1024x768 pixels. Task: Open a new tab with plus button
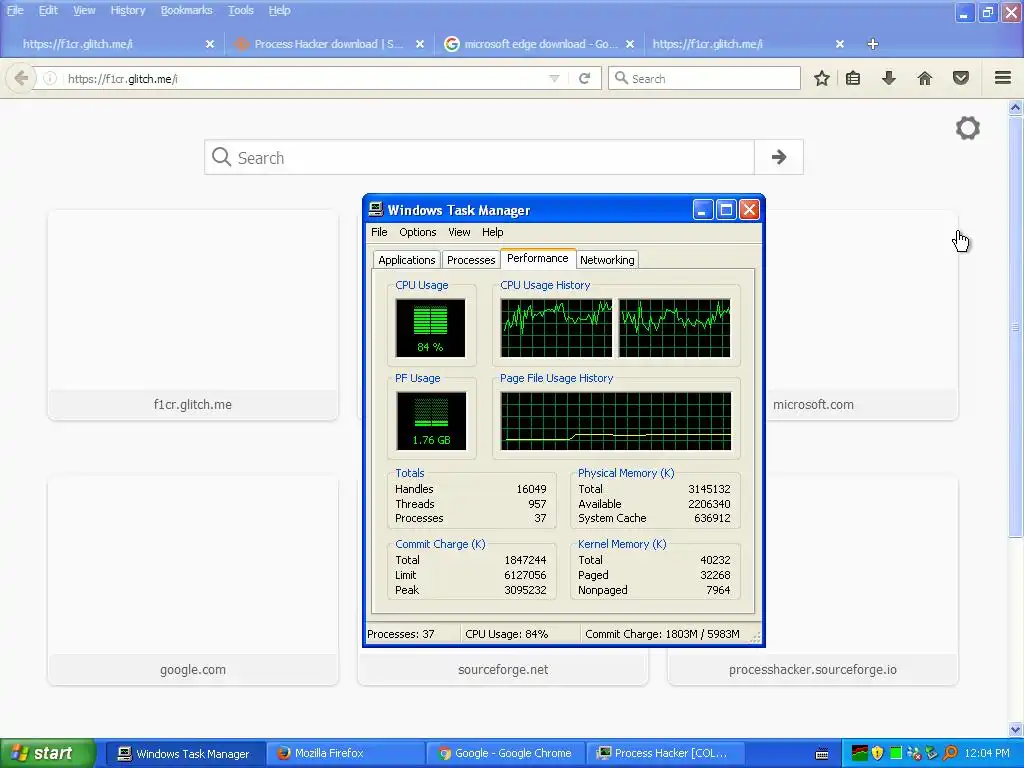pyautogui.click(x=872, y=44)
